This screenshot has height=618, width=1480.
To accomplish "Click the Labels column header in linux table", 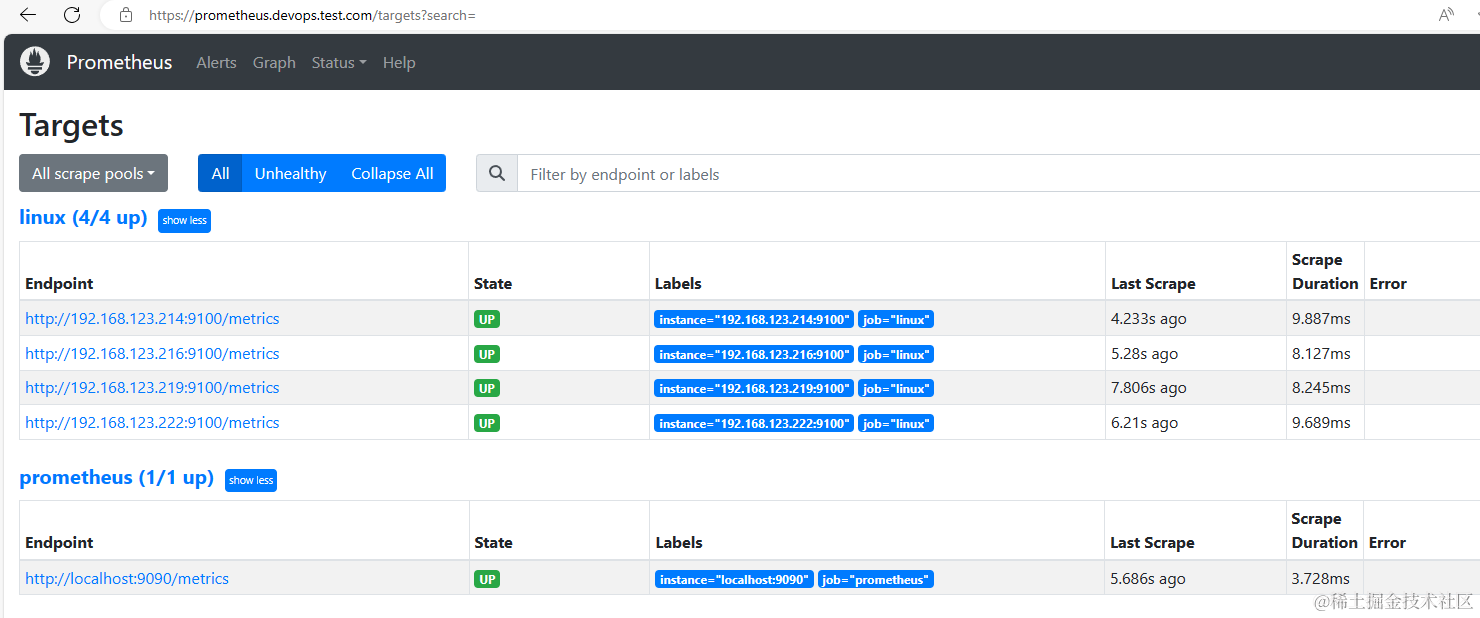I will (x=678, y=283).
